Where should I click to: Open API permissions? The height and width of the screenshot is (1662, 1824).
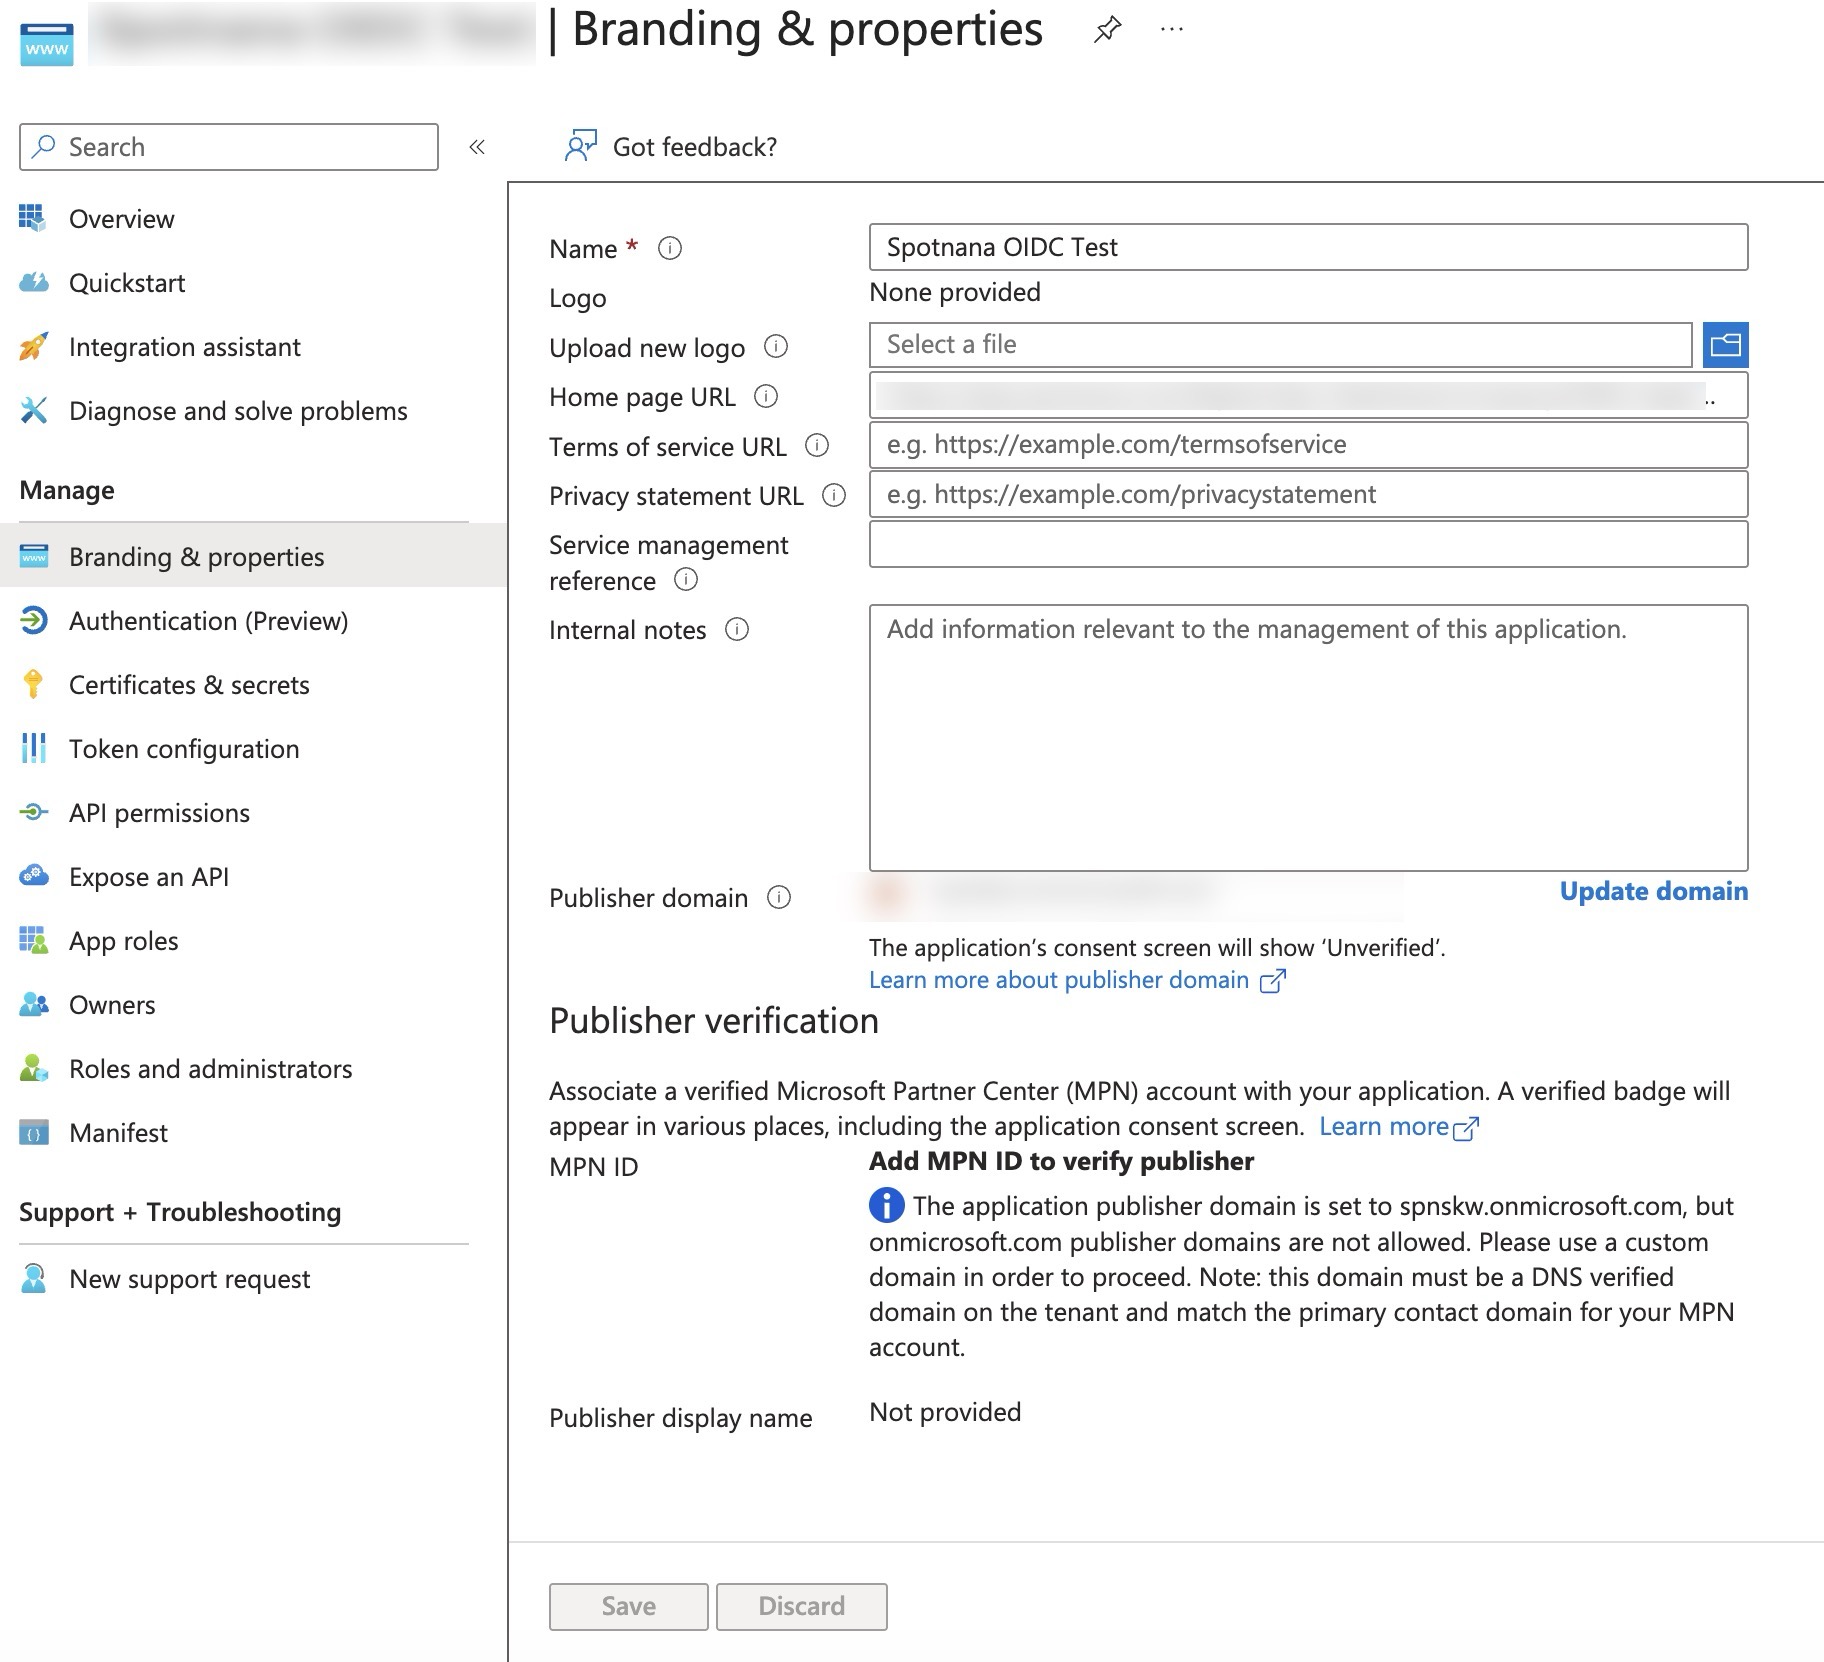(159, 813)
